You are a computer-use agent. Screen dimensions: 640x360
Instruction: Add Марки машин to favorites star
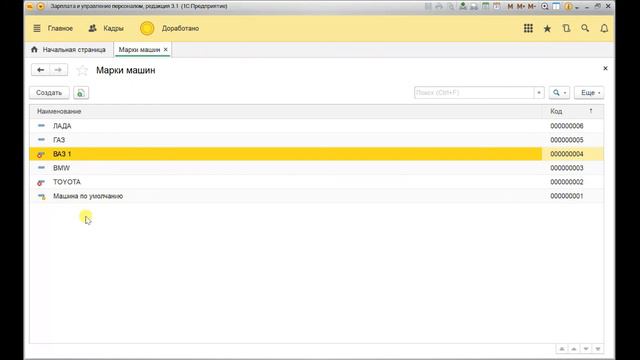click(82, 70)
